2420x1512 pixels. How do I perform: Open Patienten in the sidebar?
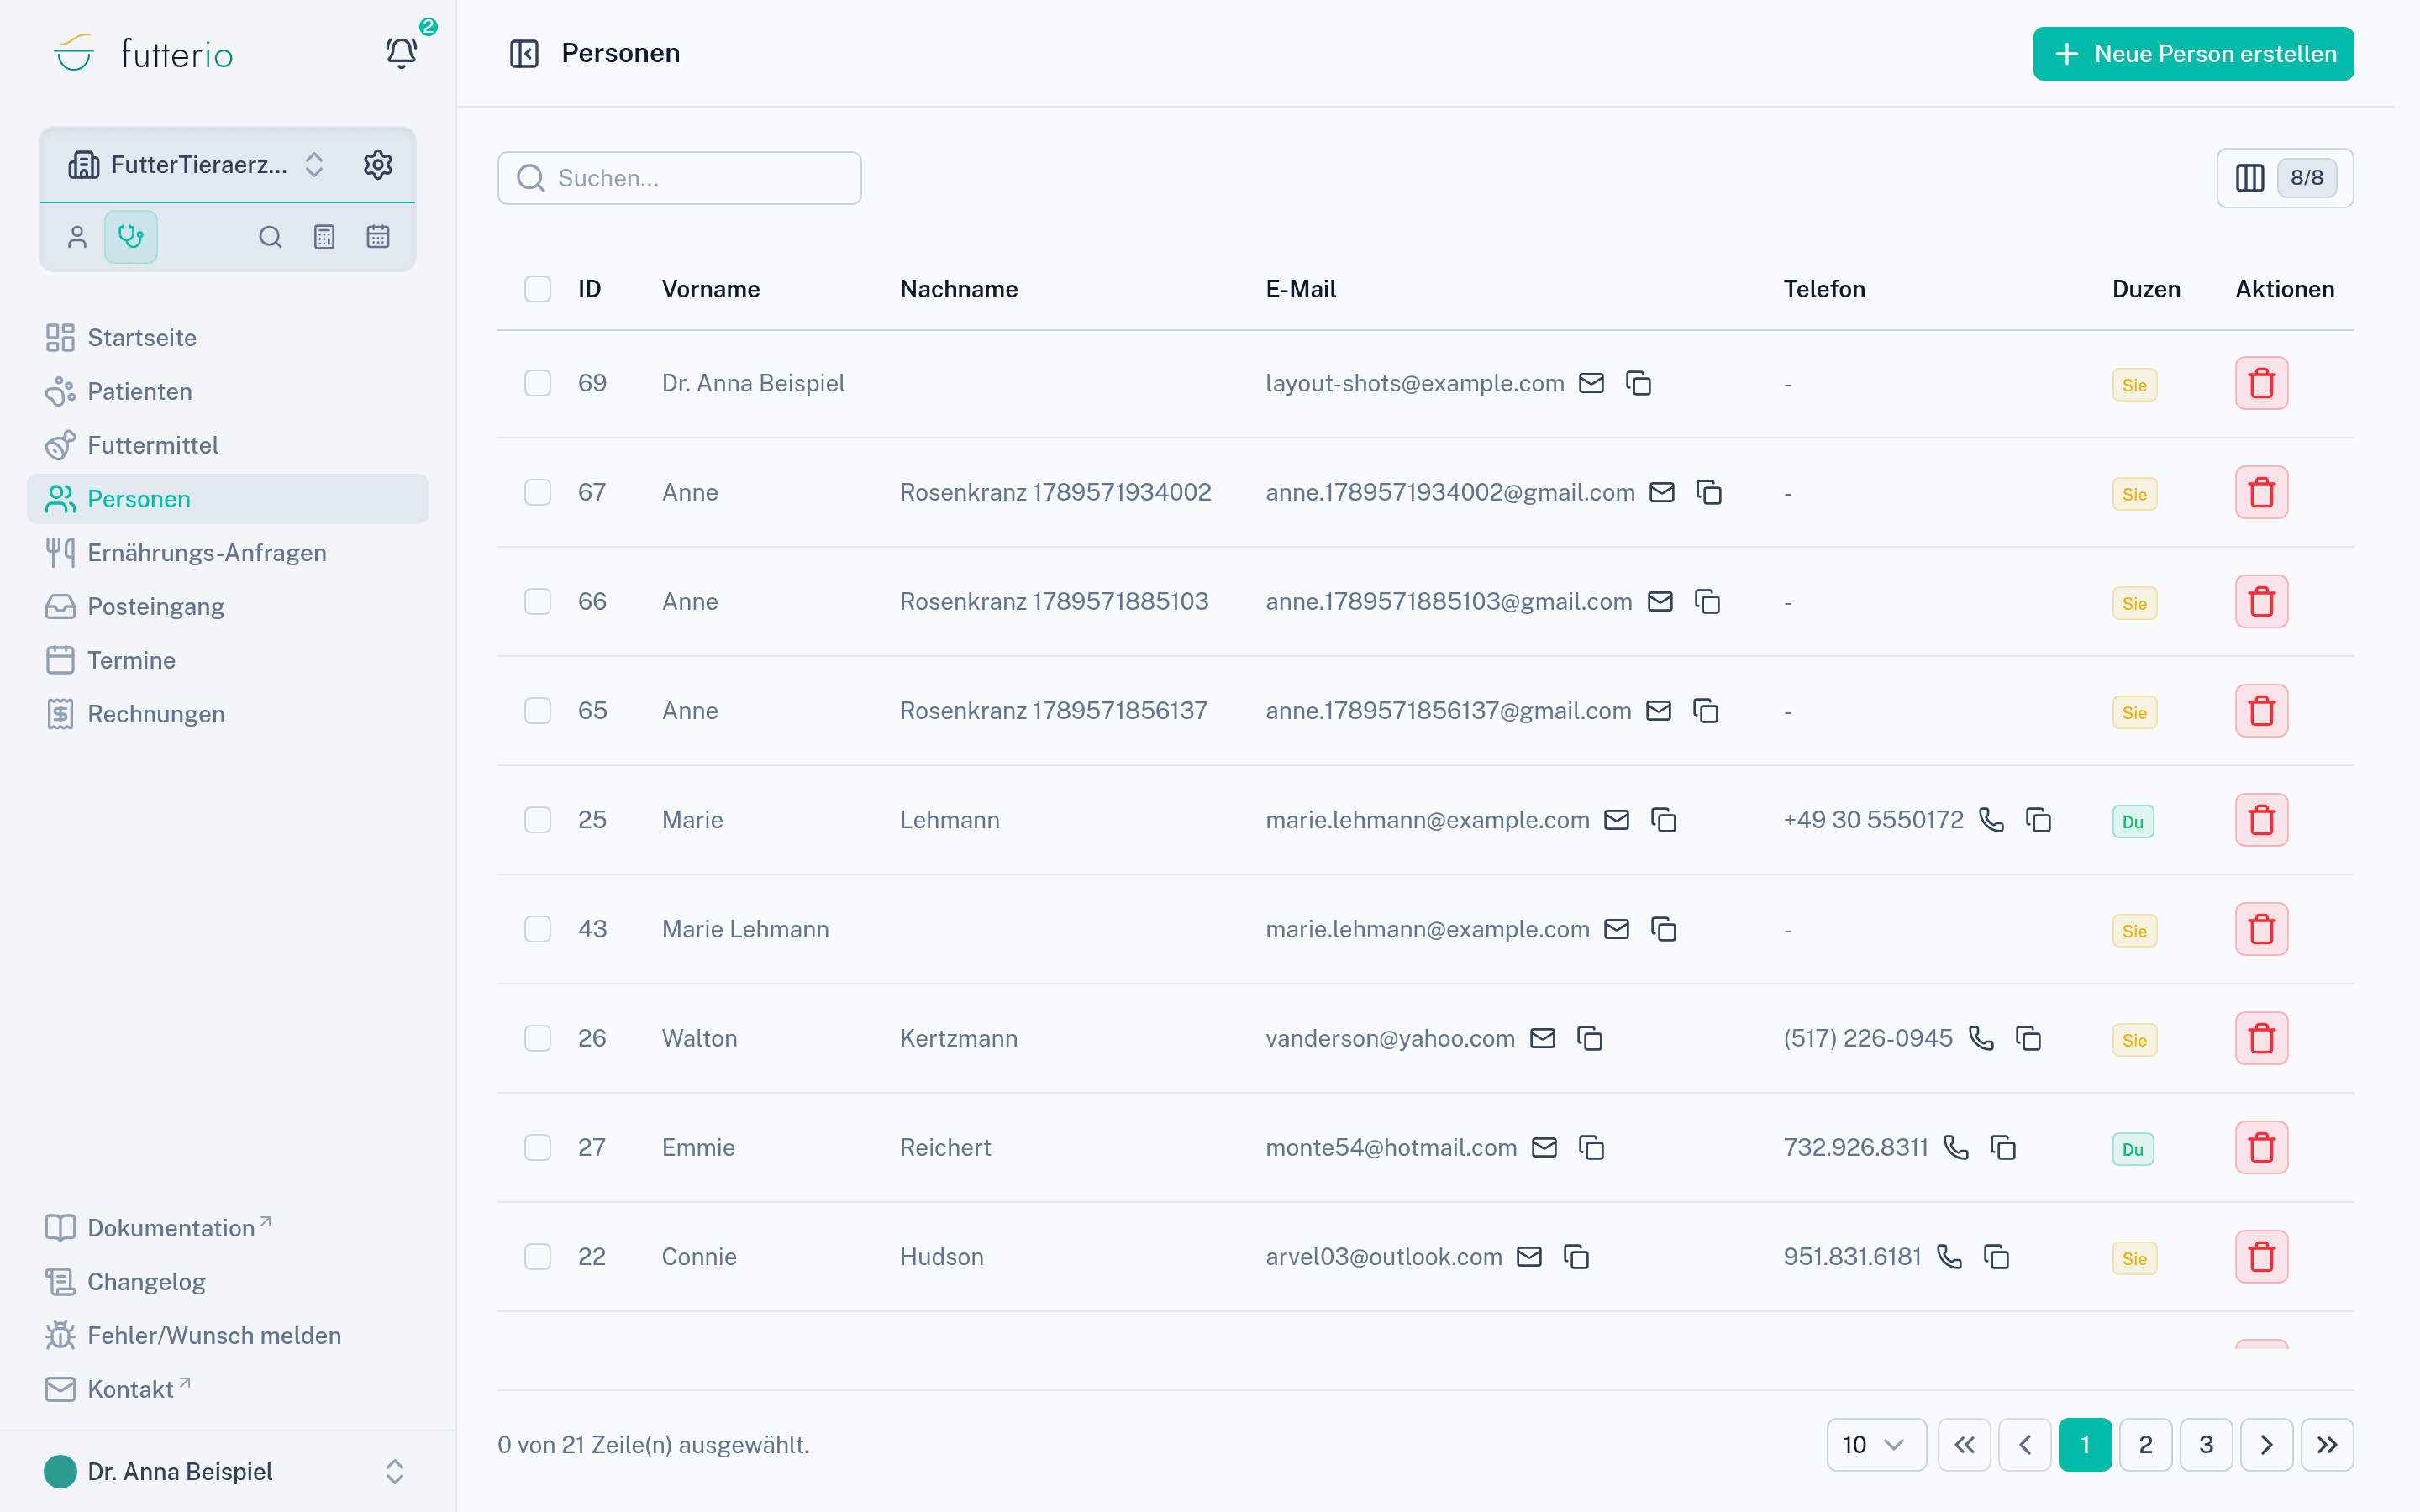pyautogui.click(x=227, y=391)
